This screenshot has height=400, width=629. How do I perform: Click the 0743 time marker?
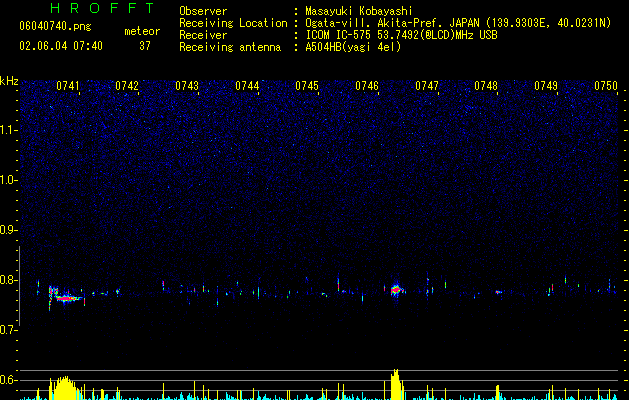[187, 86]
